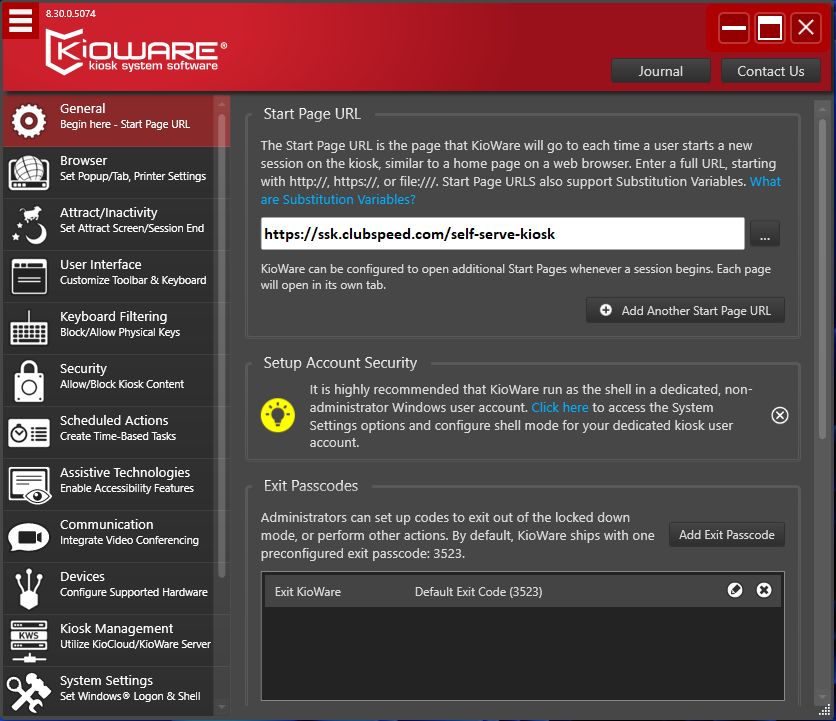Dismiss the Setup Account Security tip

[780, 415]
